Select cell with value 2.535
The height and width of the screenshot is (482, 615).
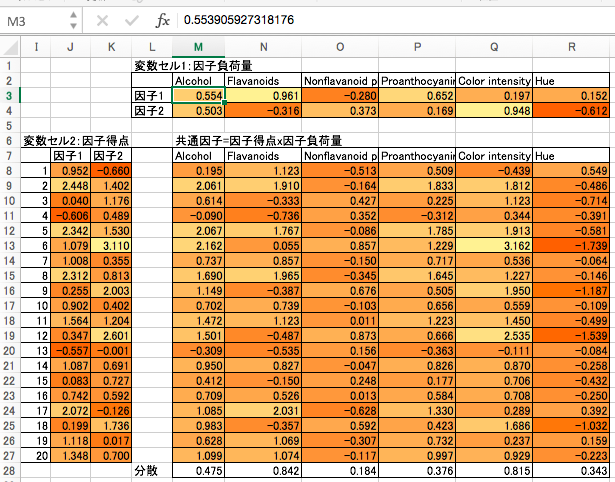[x=494, y=336]
